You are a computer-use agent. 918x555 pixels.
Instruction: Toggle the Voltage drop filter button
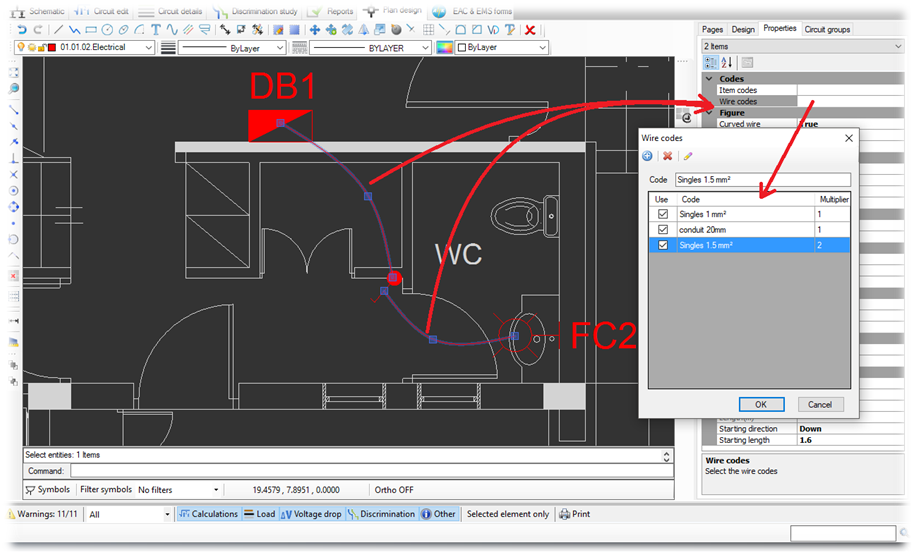coord(311,514)
